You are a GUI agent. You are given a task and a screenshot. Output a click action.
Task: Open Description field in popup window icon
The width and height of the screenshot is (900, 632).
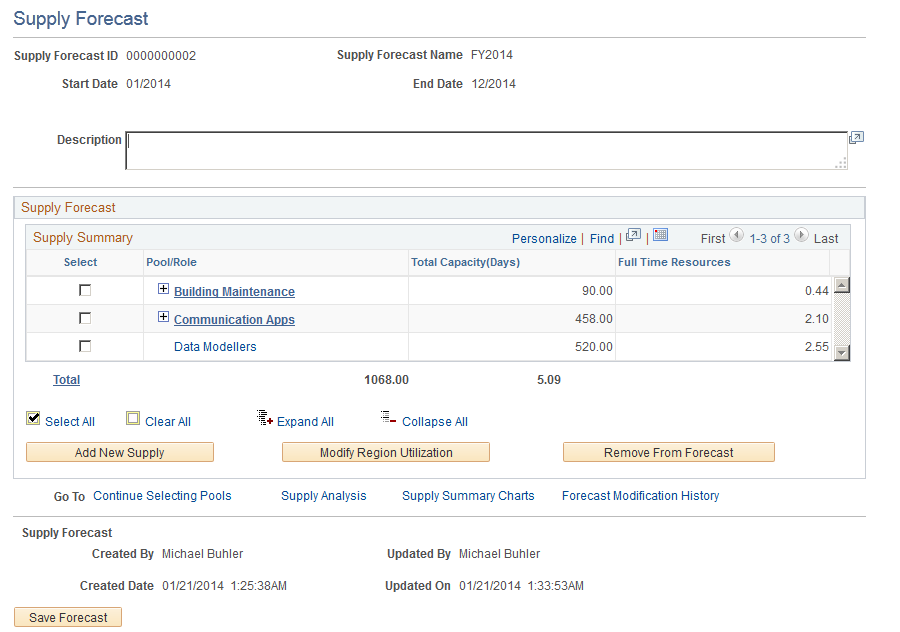click(856, 138)
